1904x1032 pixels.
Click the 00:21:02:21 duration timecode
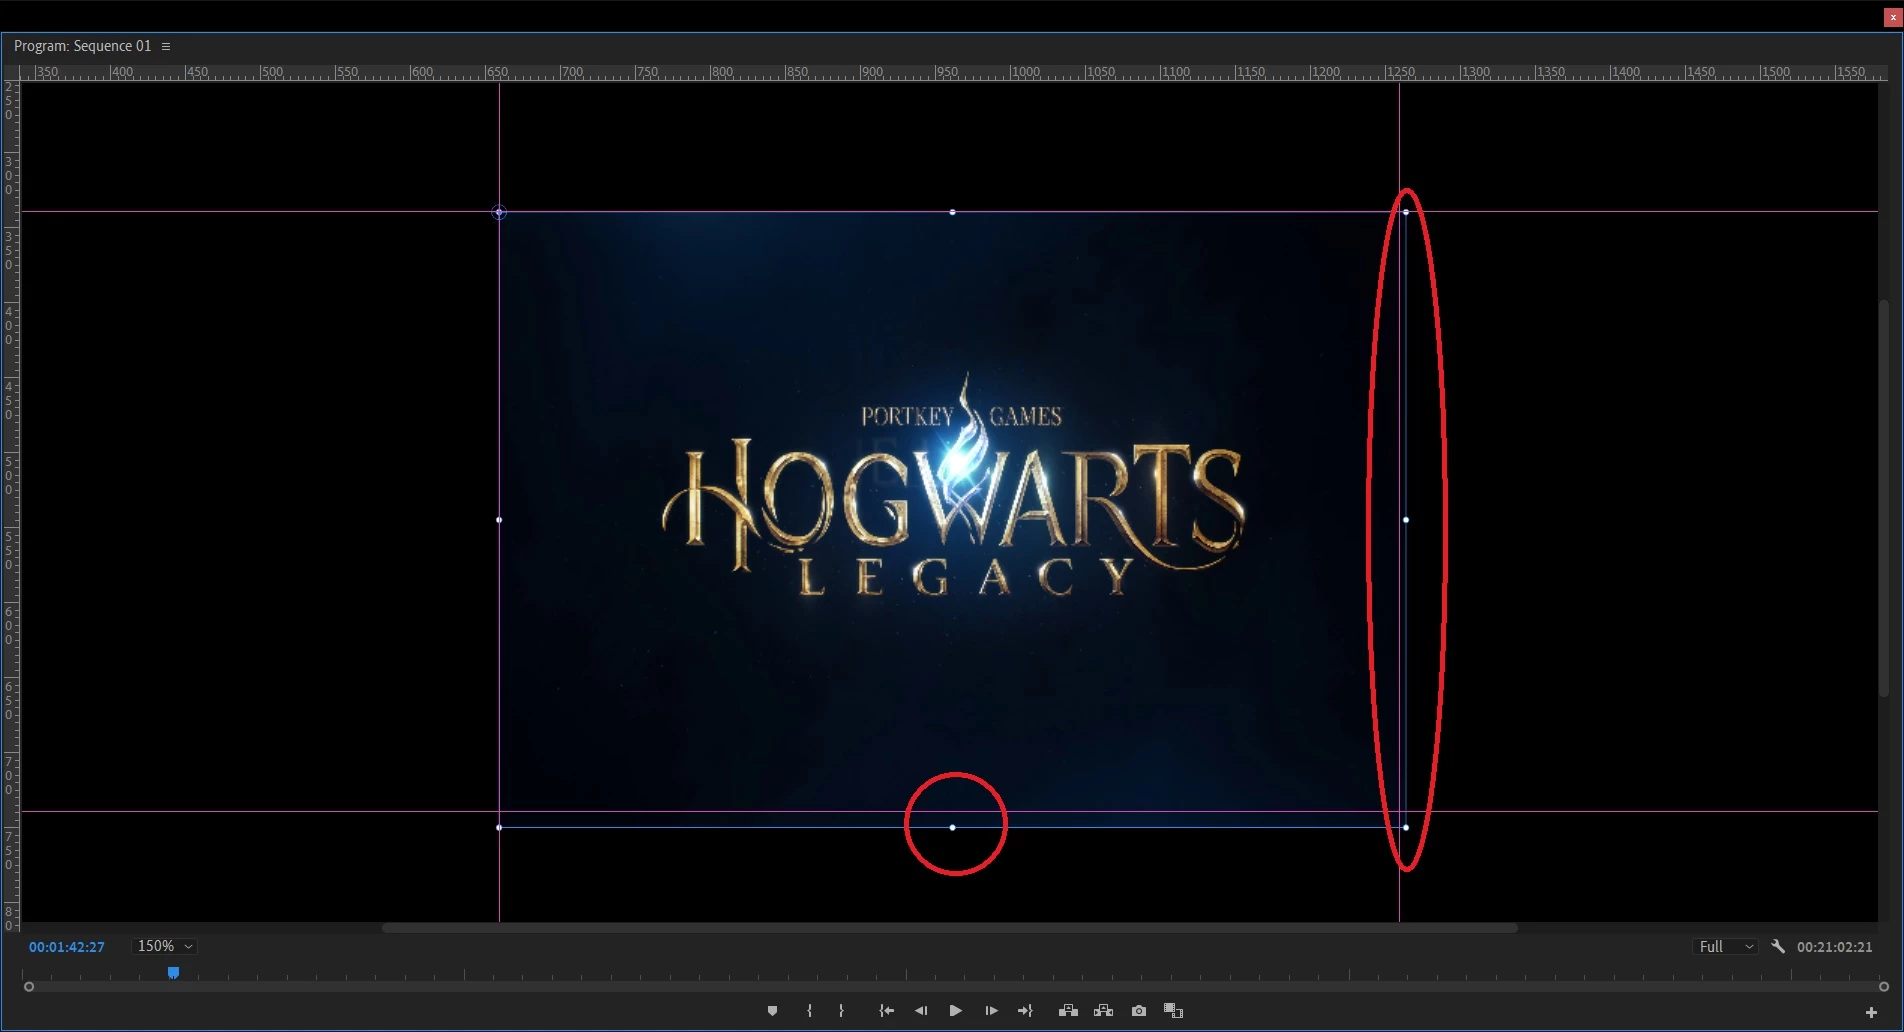pos(1834,947)
